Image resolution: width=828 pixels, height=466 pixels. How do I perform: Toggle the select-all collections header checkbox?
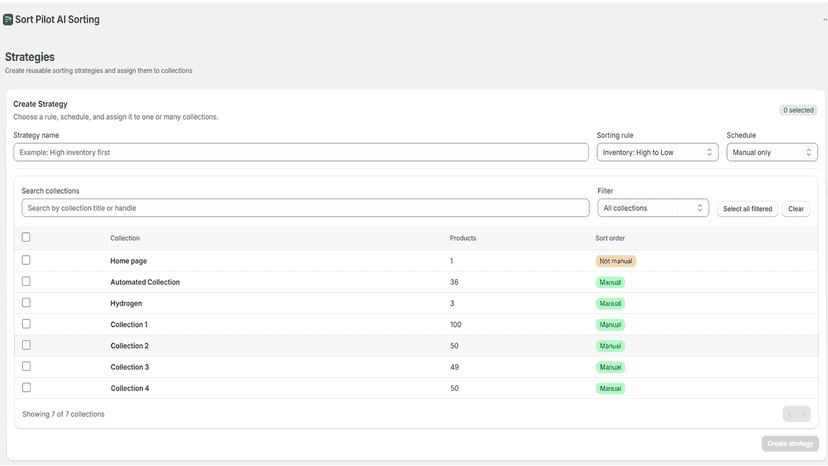[x=26, y=237]
